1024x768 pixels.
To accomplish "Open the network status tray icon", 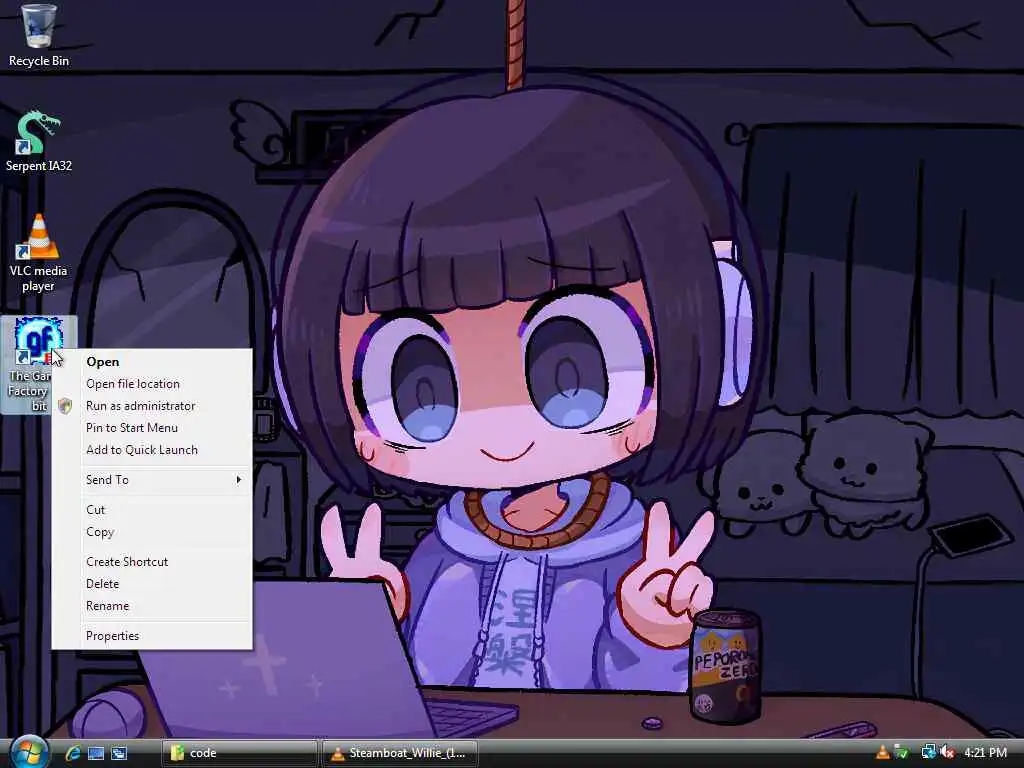I will 928,753.
